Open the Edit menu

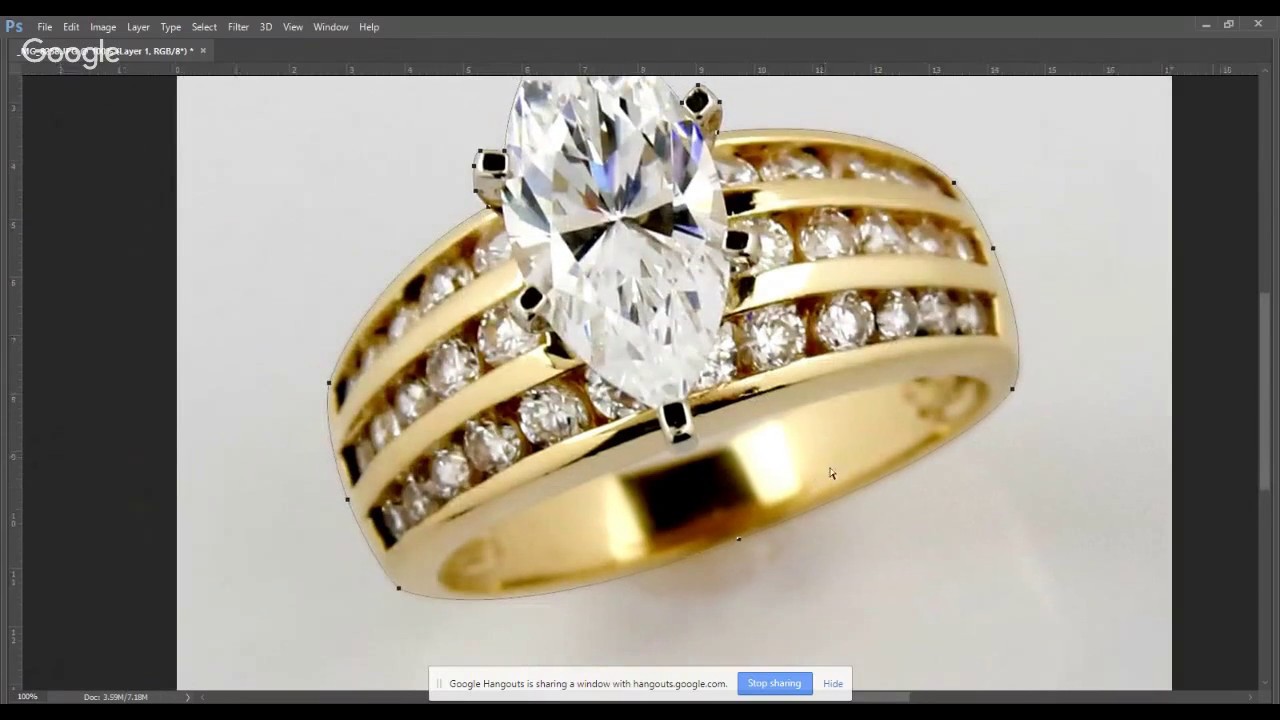[x=71, y=27]
